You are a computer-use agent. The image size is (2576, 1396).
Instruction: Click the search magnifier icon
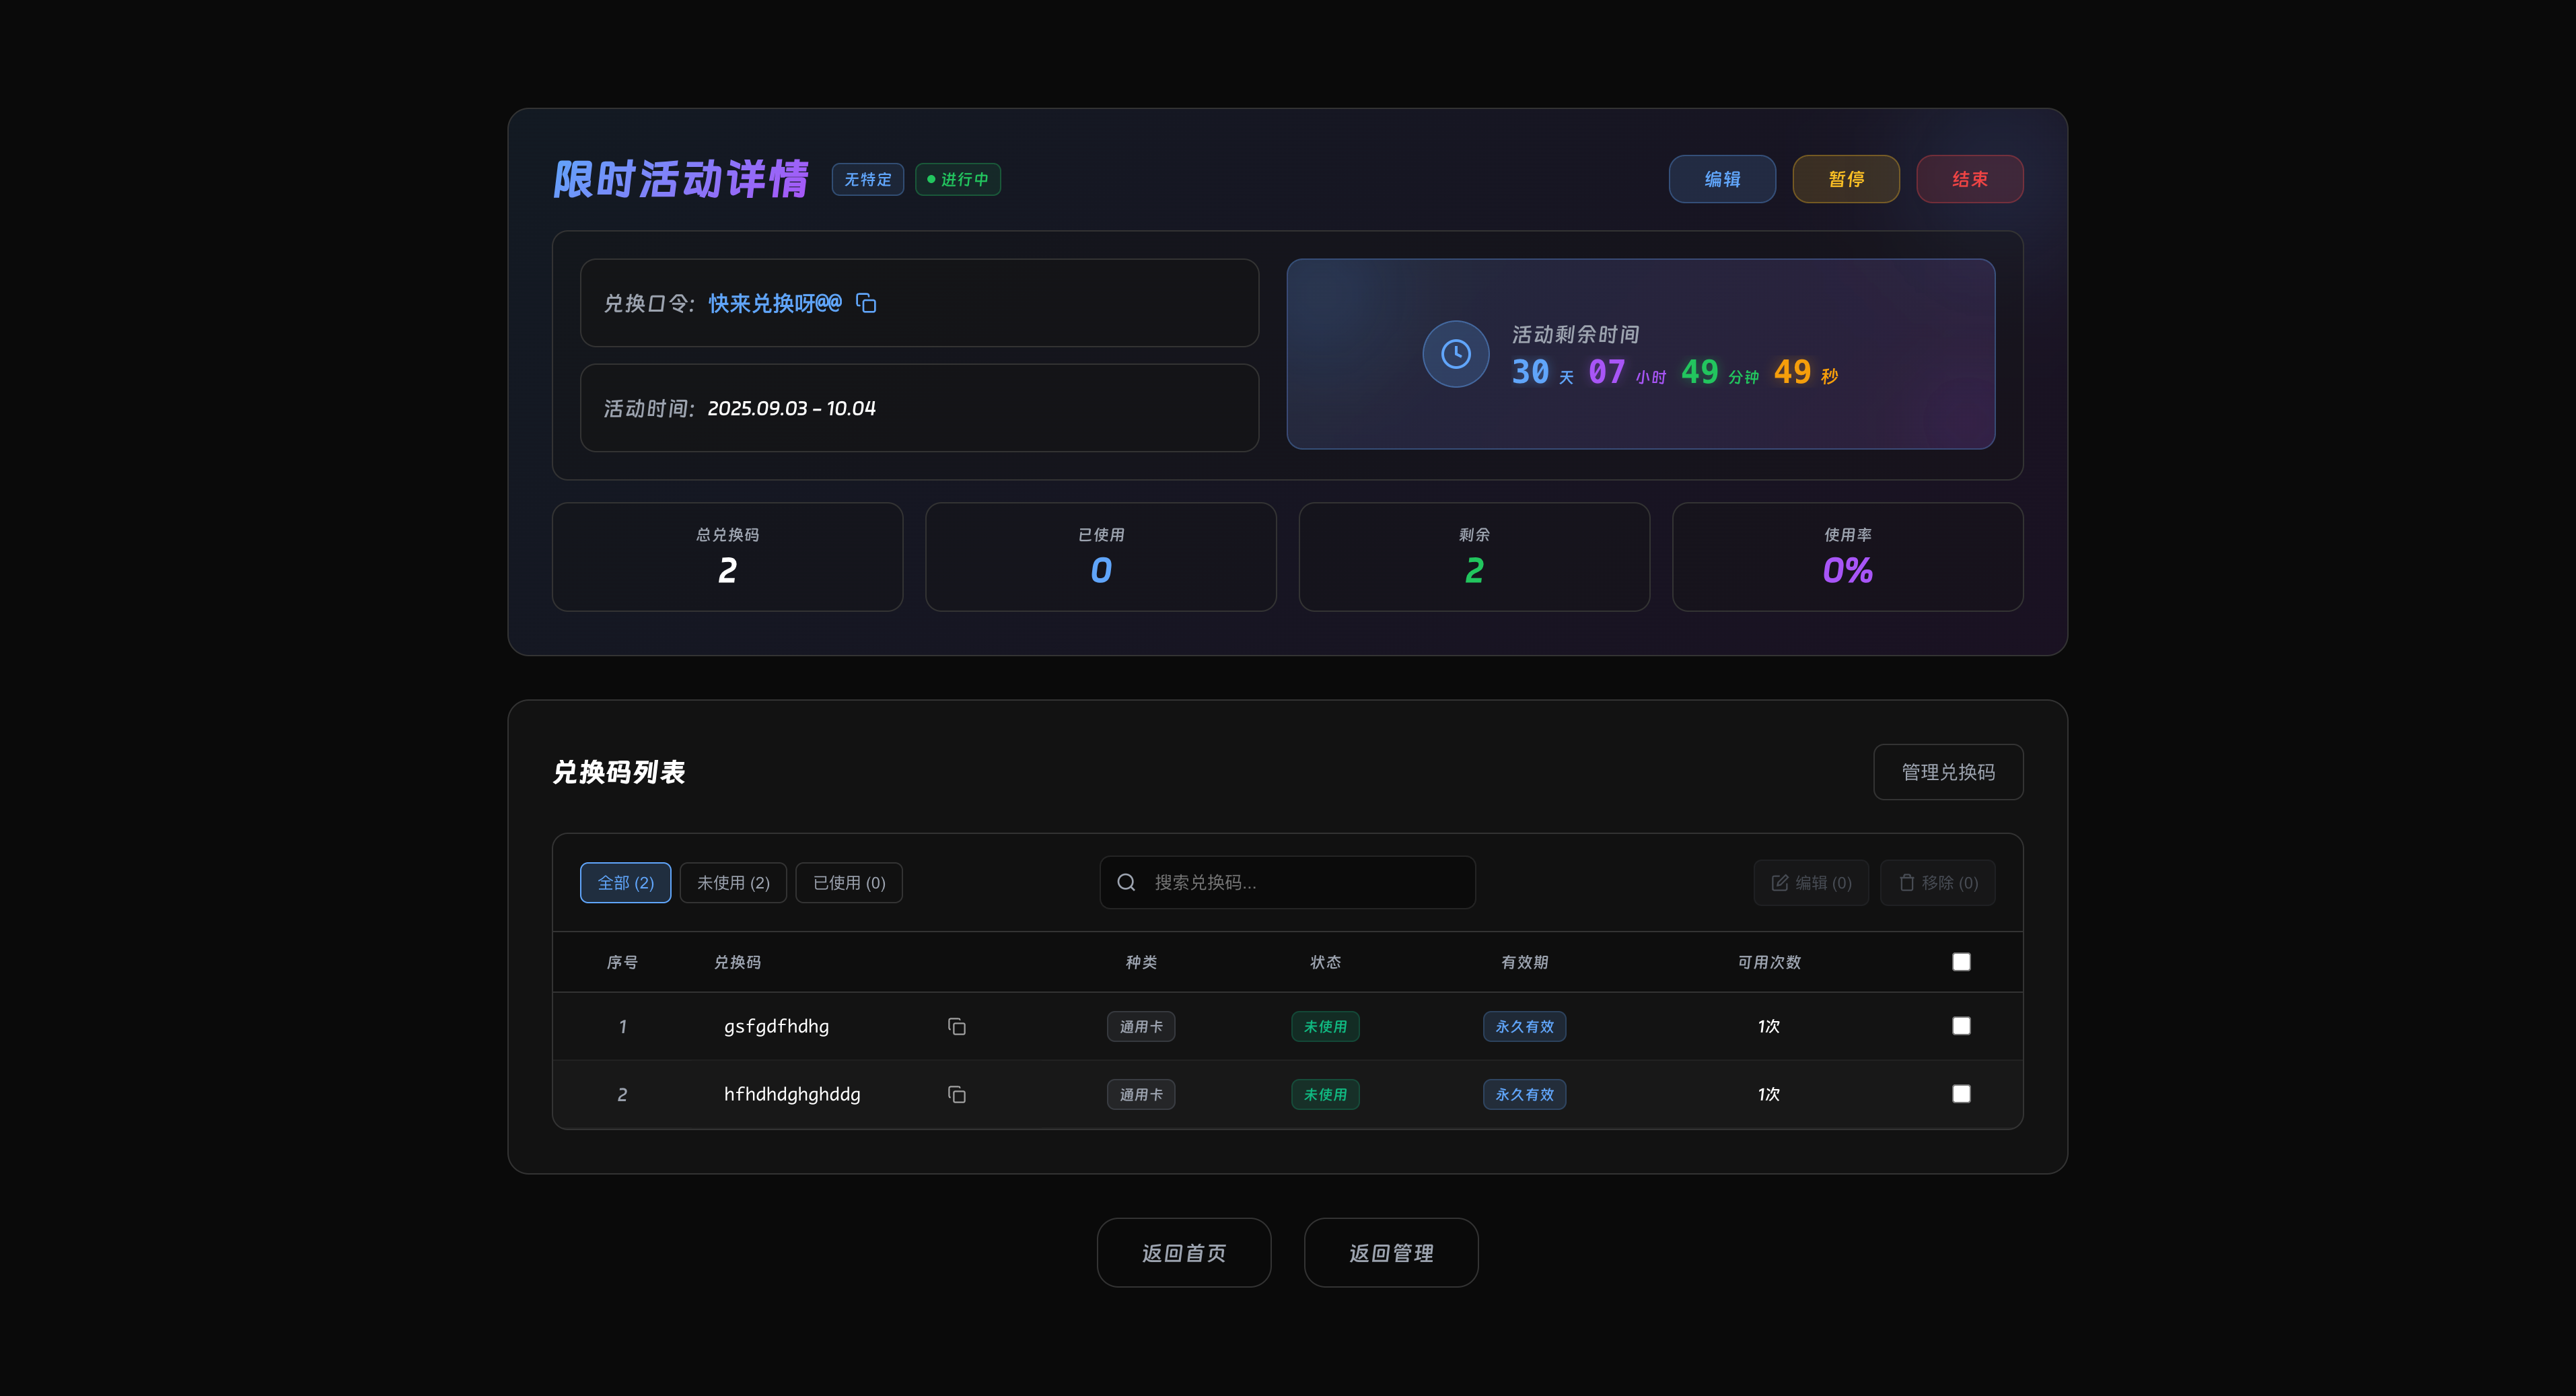(1126, 882)
